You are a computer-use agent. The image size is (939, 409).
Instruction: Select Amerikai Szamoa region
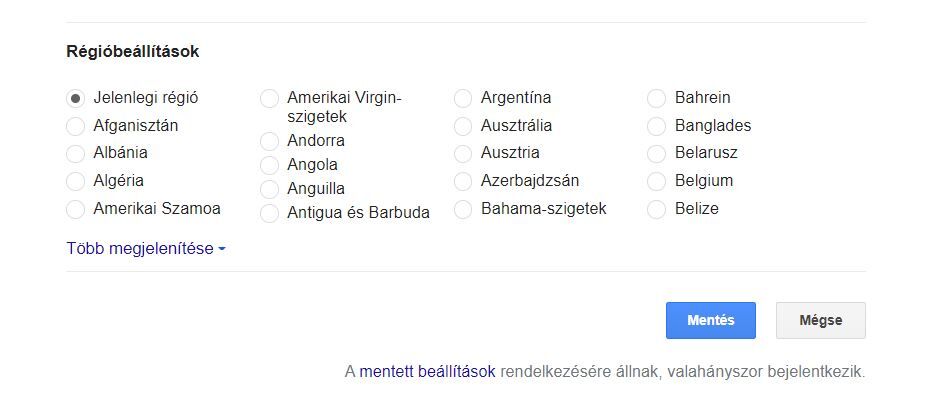click(x=75, y=209)
